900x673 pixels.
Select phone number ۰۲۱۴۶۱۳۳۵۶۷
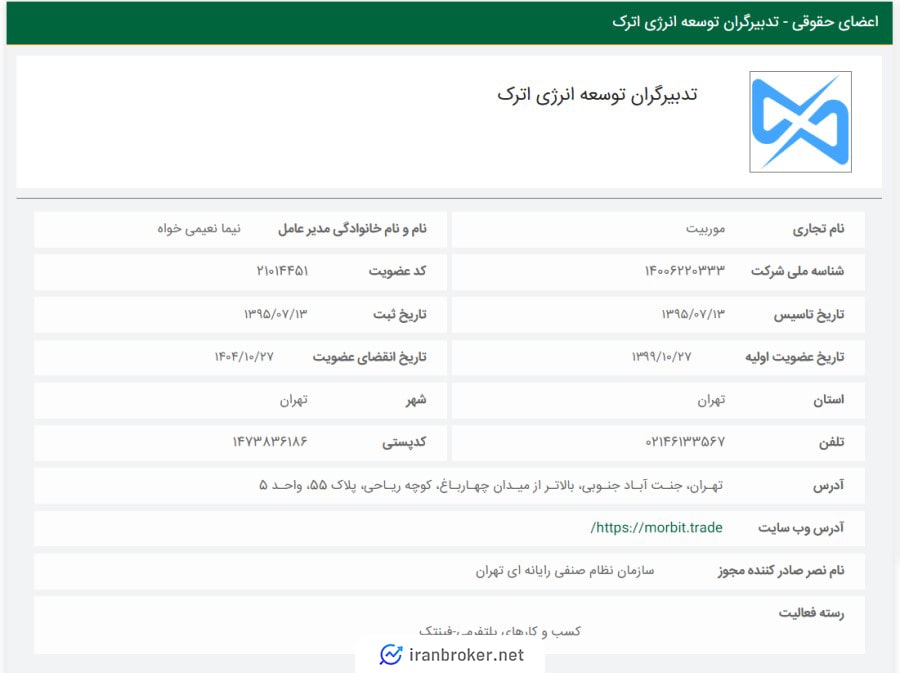(x=685, y=442)
